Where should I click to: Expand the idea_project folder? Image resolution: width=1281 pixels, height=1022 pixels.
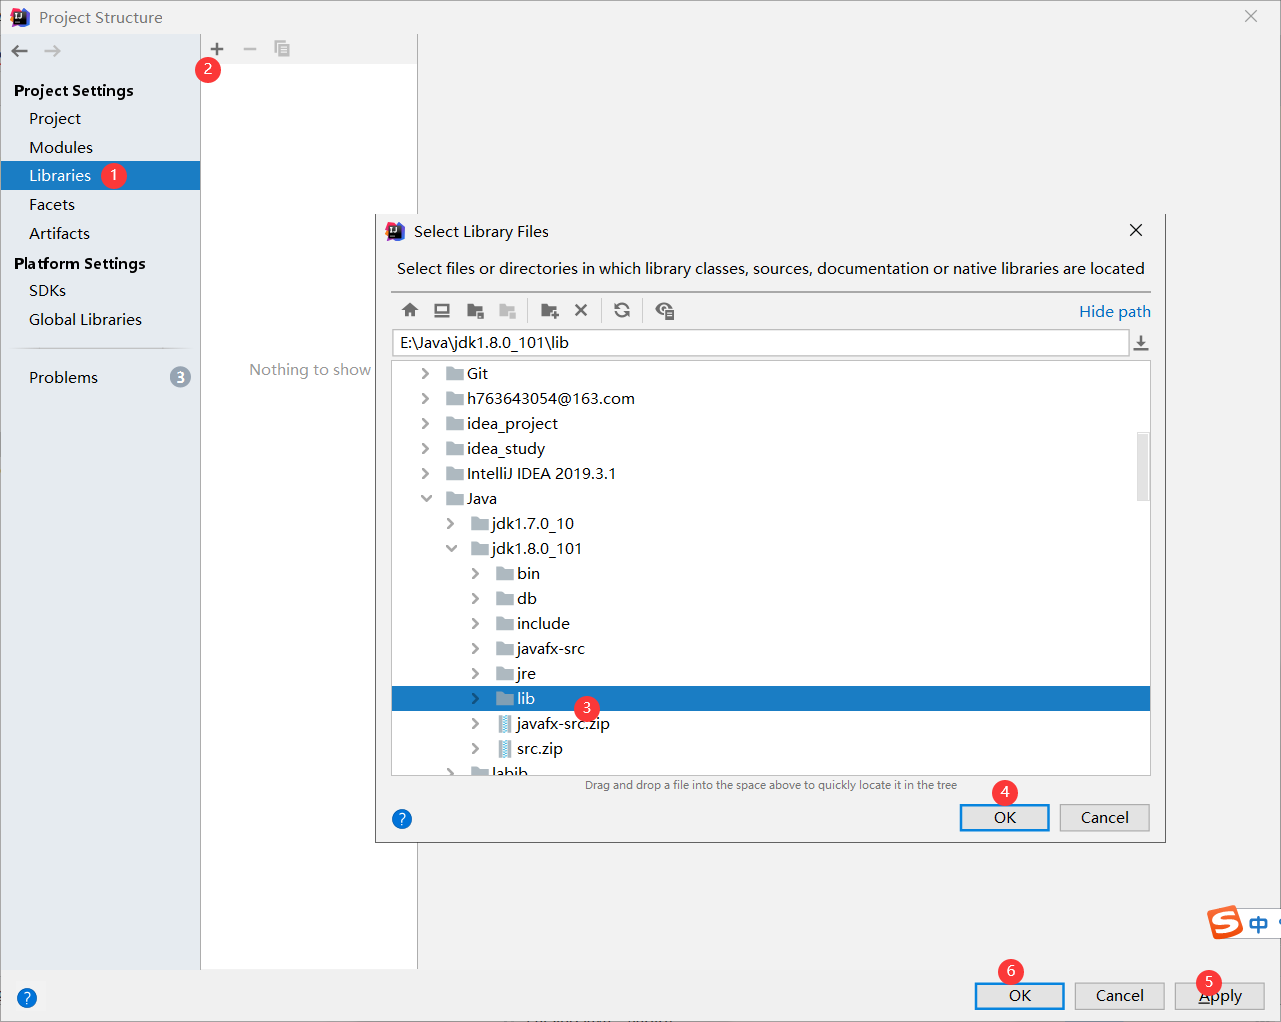point(426,423)
